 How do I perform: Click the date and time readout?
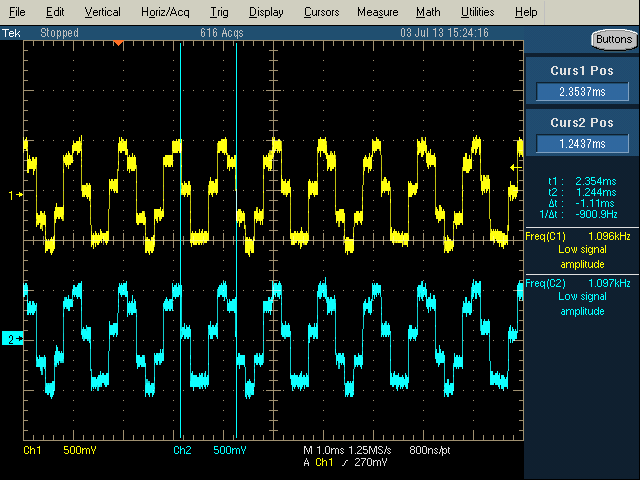tap(444, 33)
